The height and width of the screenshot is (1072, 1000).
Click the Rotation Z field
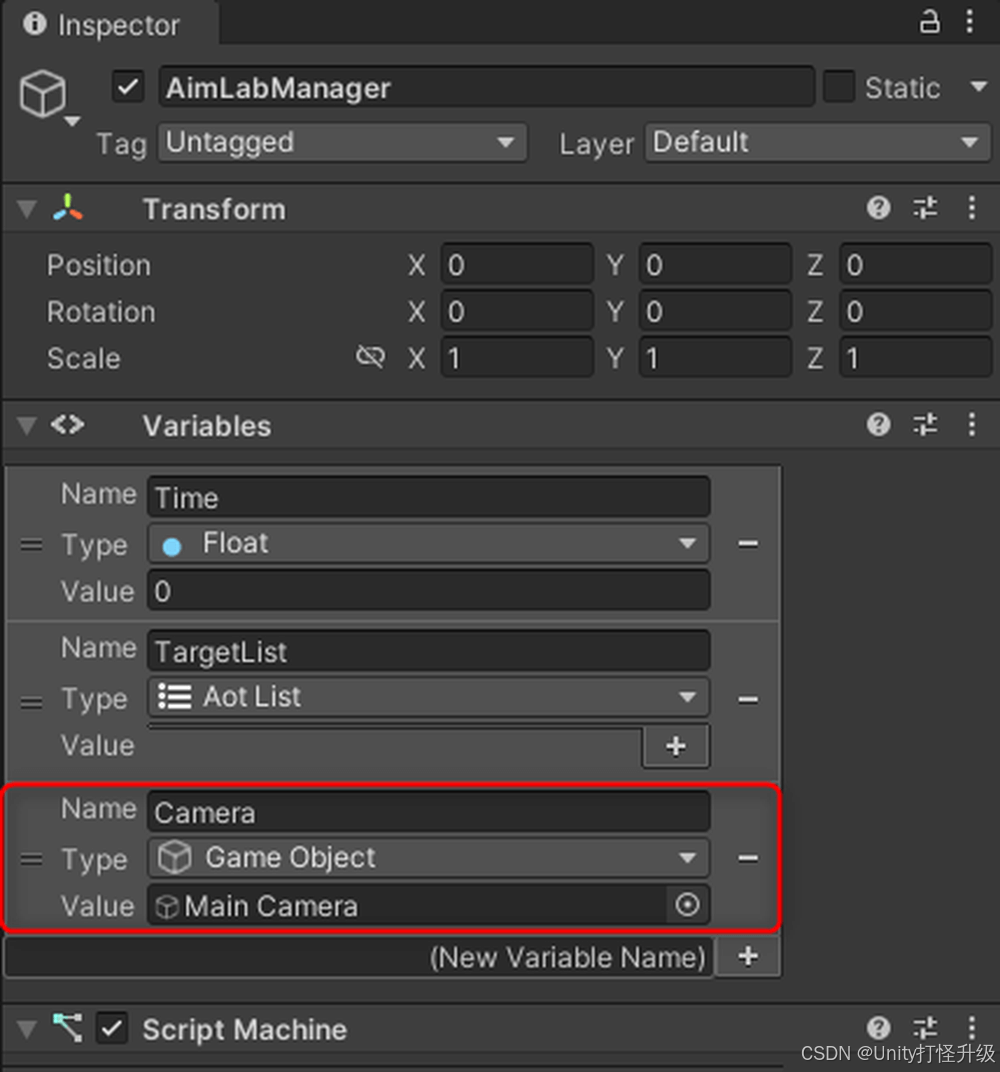tap(915, 311)
